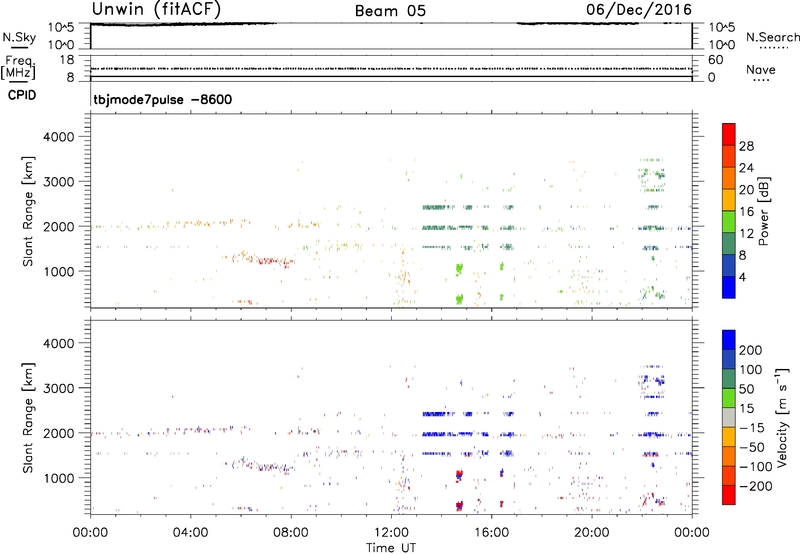The height and width of the screenshot is (554, 800).
Task: Click '4000' on the power panel range axis
Action: click(59, 137)
